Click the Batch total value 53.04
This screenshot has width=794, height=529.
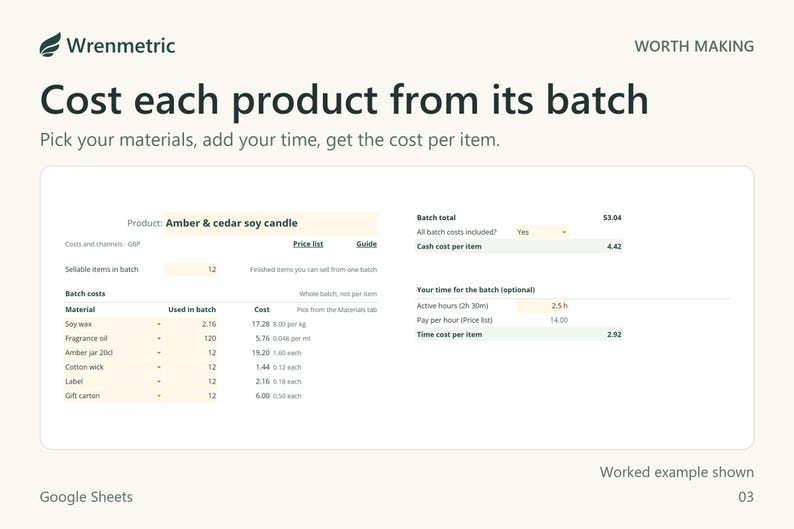click(x=612, y=218)
